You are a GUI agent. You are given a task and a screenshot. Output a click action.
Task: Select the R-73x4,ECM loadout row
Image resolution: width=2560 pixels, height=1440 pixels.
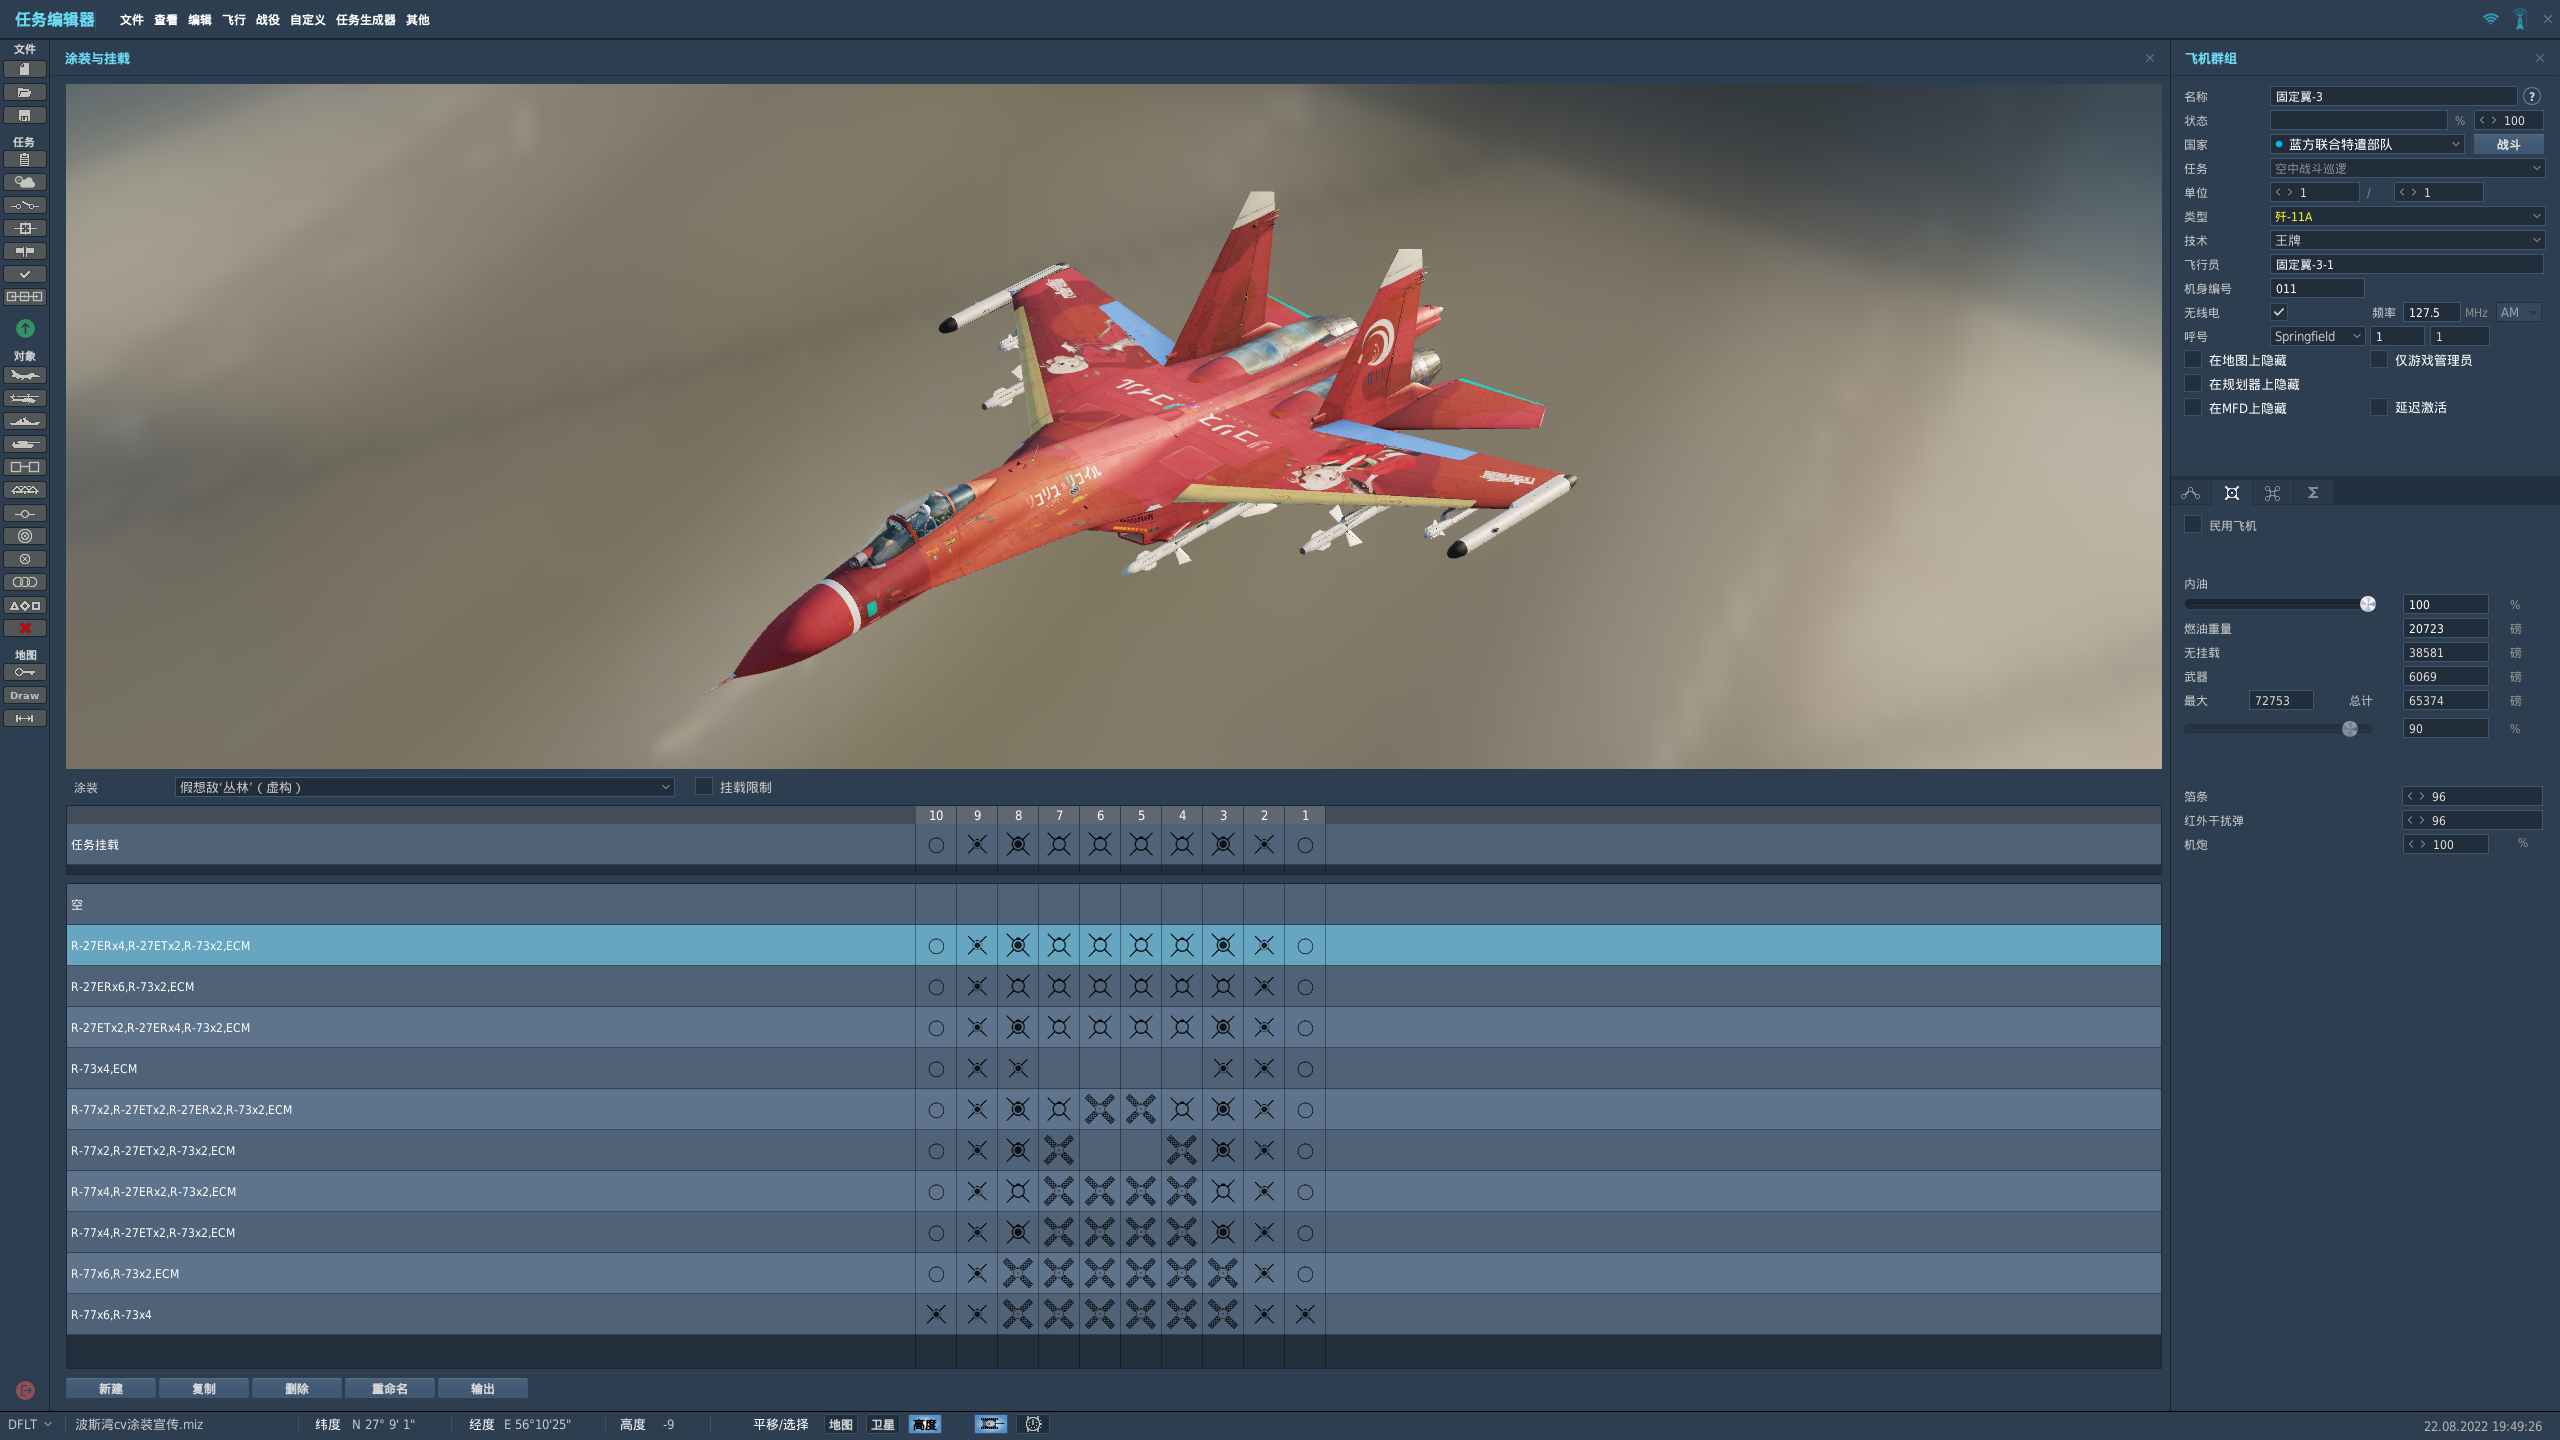[400, 1068]
